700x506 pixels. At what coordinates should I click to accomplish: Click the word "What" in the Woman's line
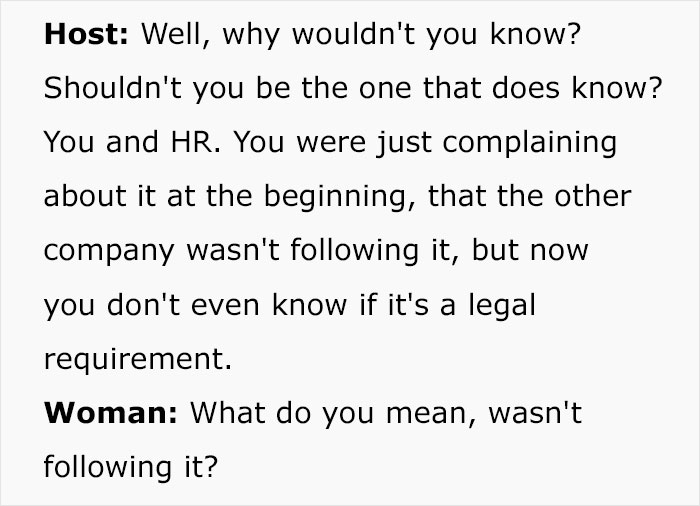tap(222, 414)
